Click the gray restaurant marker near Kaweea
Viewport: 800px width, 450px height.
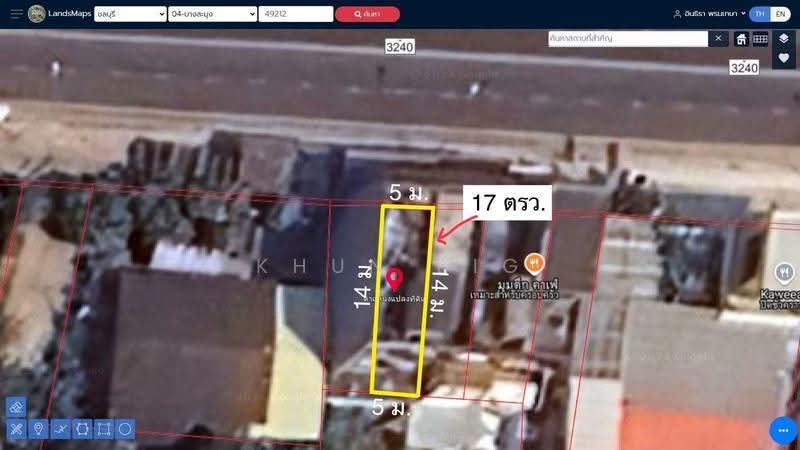tap(784, 274)
